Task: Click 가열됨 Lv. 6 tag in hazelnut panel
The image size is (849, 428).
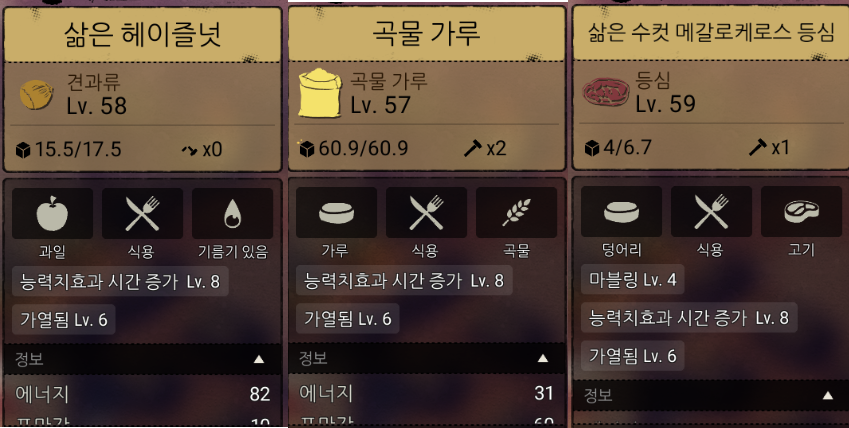Action: 63,320
